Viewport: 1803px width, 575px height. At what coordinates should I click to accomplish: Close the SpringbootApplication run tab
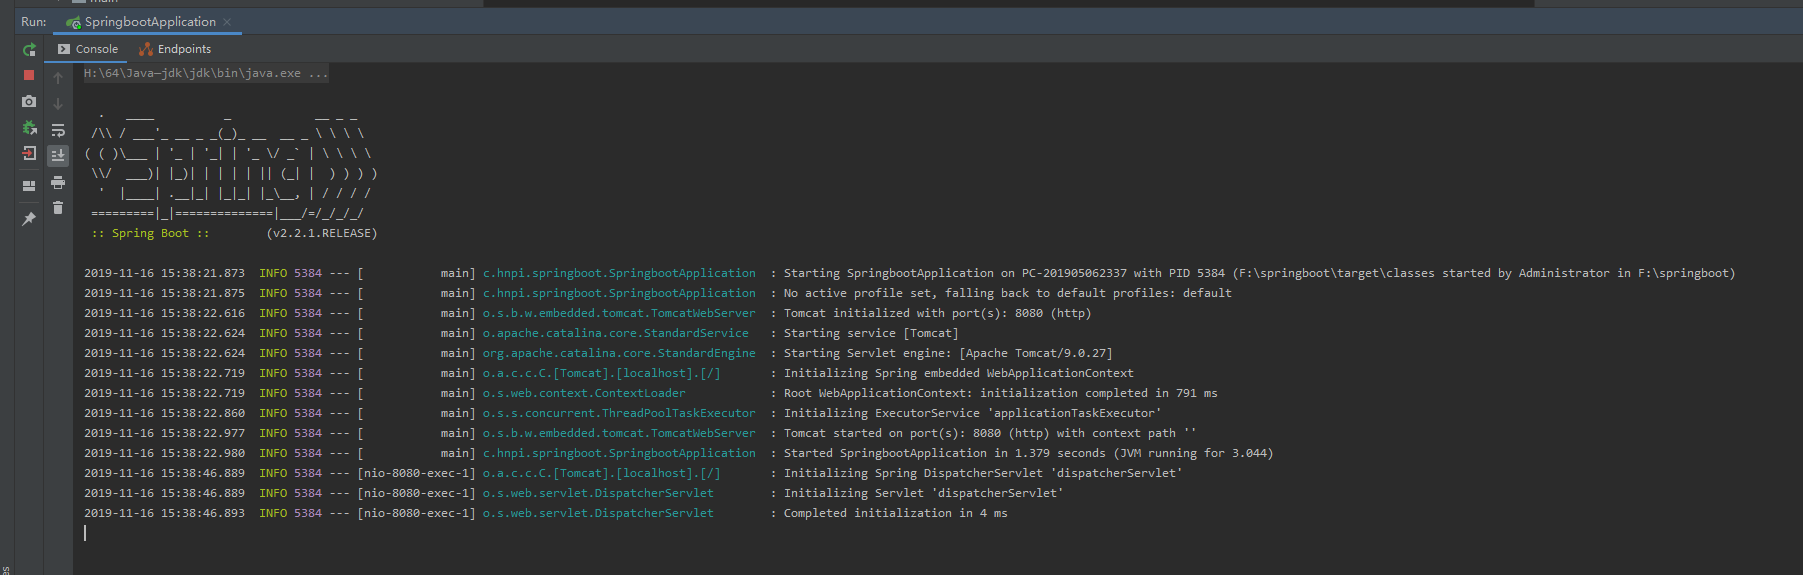point(227,22)
